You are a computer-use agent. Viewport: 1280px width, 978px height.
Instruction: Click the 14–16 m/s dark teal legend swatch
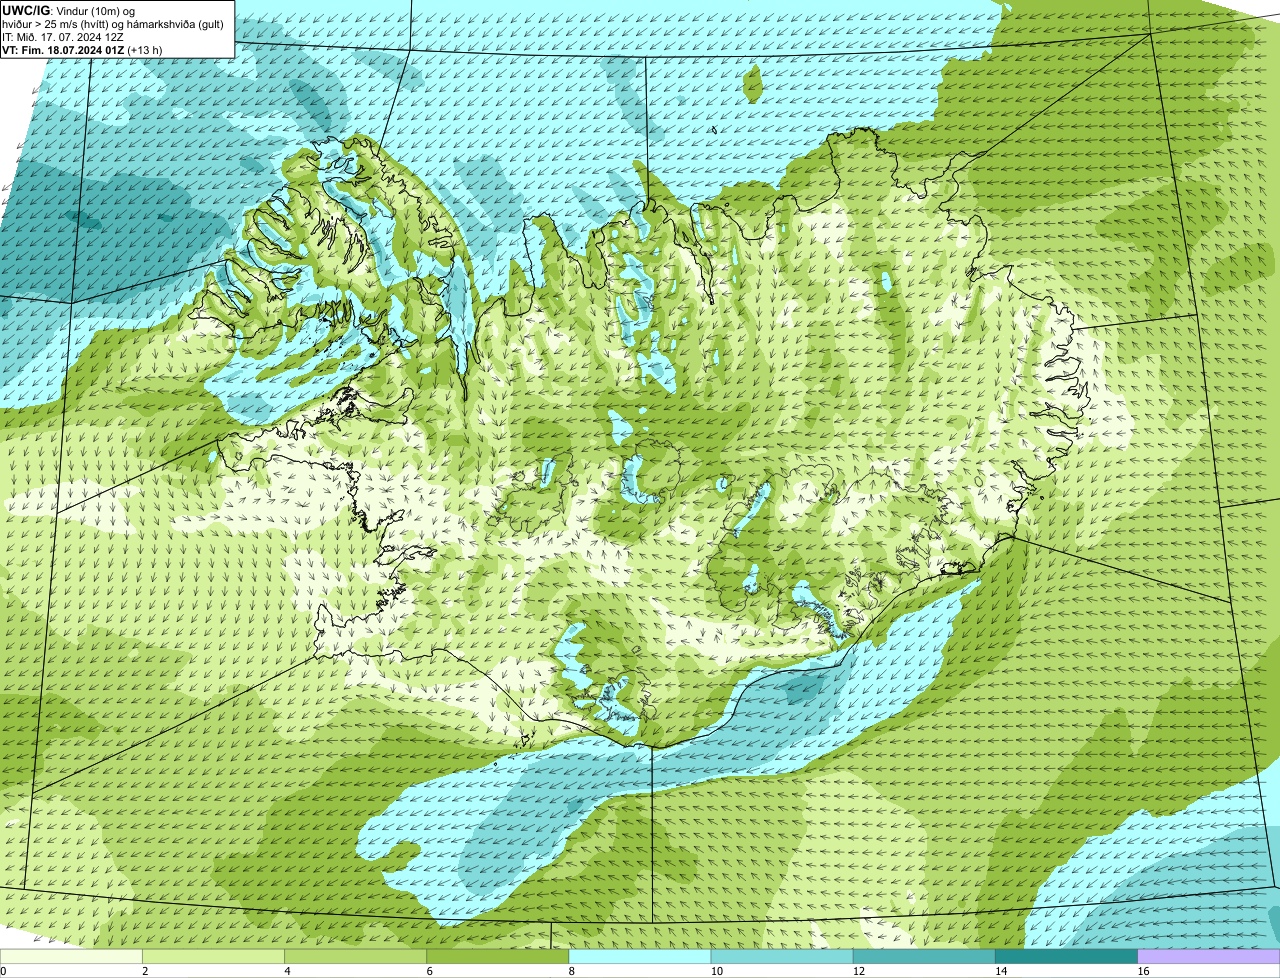(x=1066, y=956)
